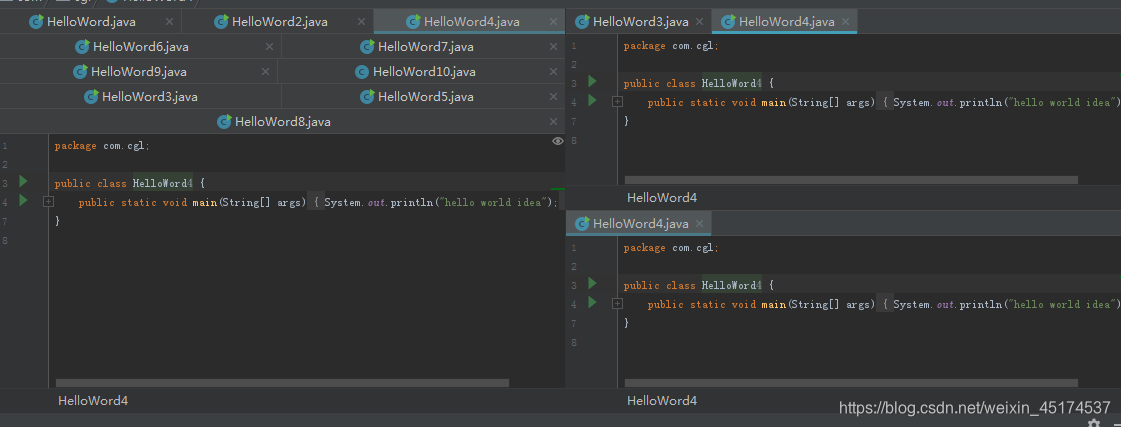Toggle the eye inspection icon in left editor

(558, 141)
